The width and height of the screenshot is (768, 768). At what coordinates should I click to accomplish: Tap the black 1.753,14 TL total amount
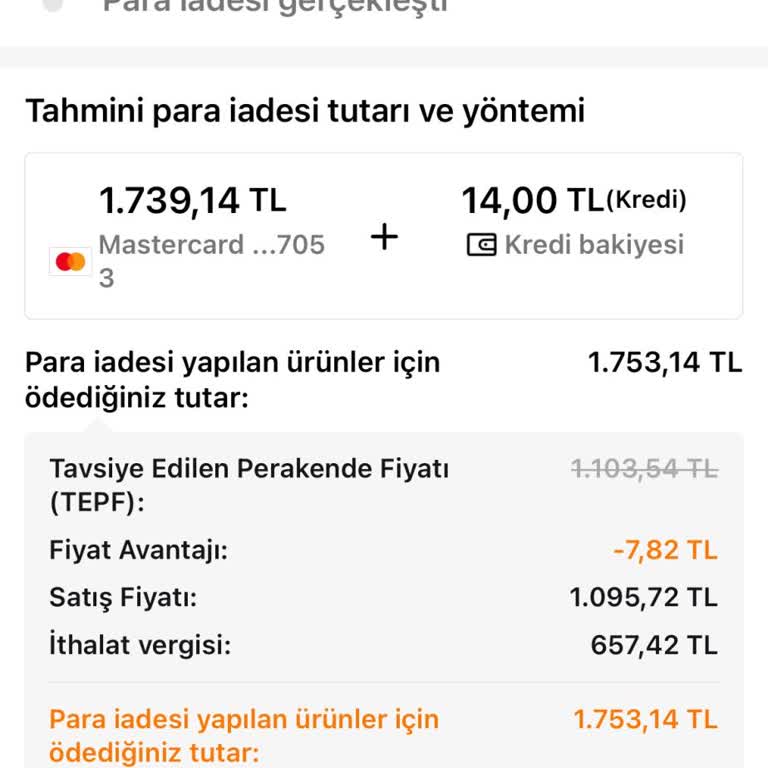click(x=665, y=362)
